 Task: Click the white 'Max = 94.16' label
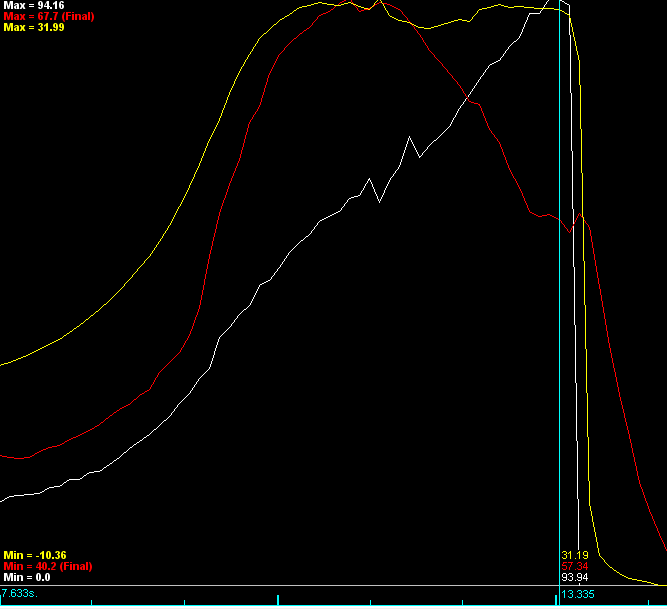pos(34,6)
